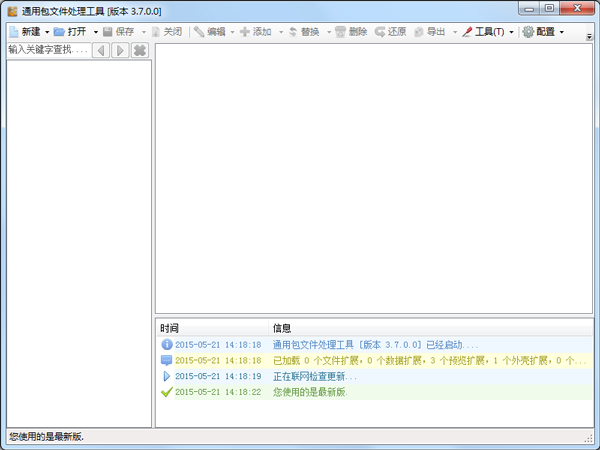Screen dimensions: 600x450
Task: Expand the 配置 dropdown arrow
Action: [561, 32]
